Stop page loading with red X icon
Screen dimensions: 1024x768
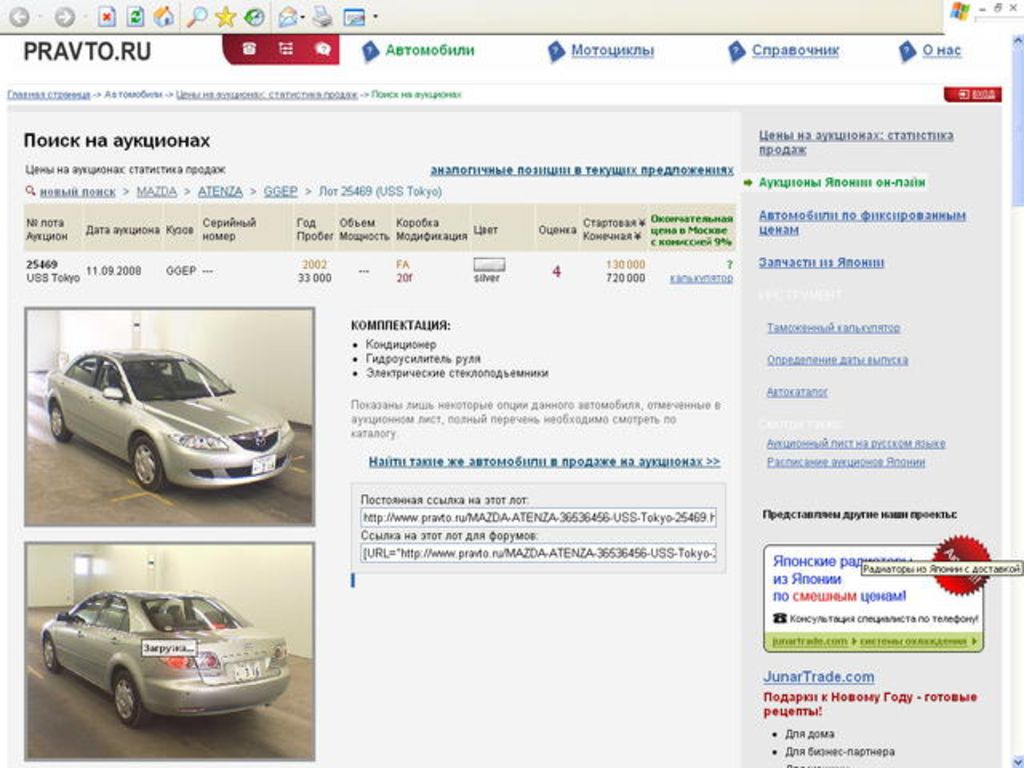(106, 16)
